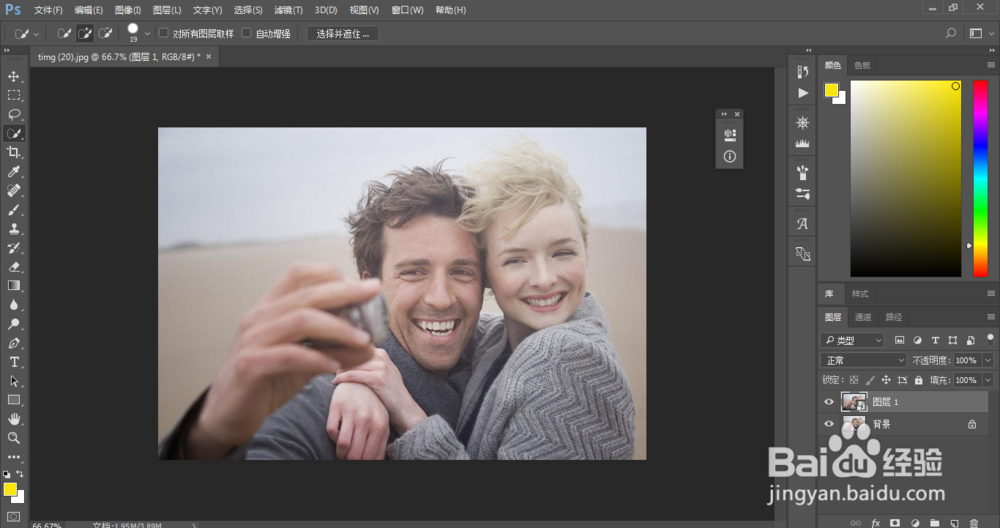
Task: Toggle lock all padlock icon
Action: 918,380
